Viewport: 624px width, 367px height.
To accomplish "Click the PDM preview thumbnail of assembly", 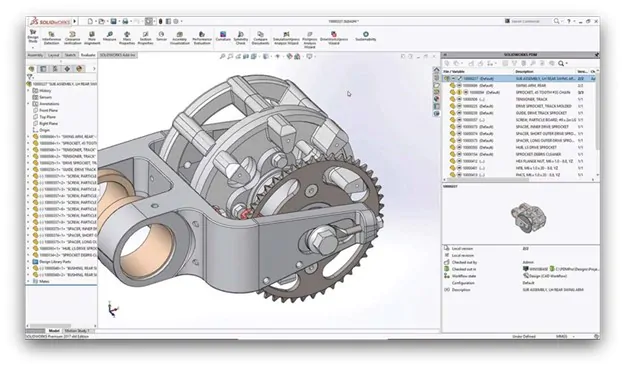I will pos(528,217).
